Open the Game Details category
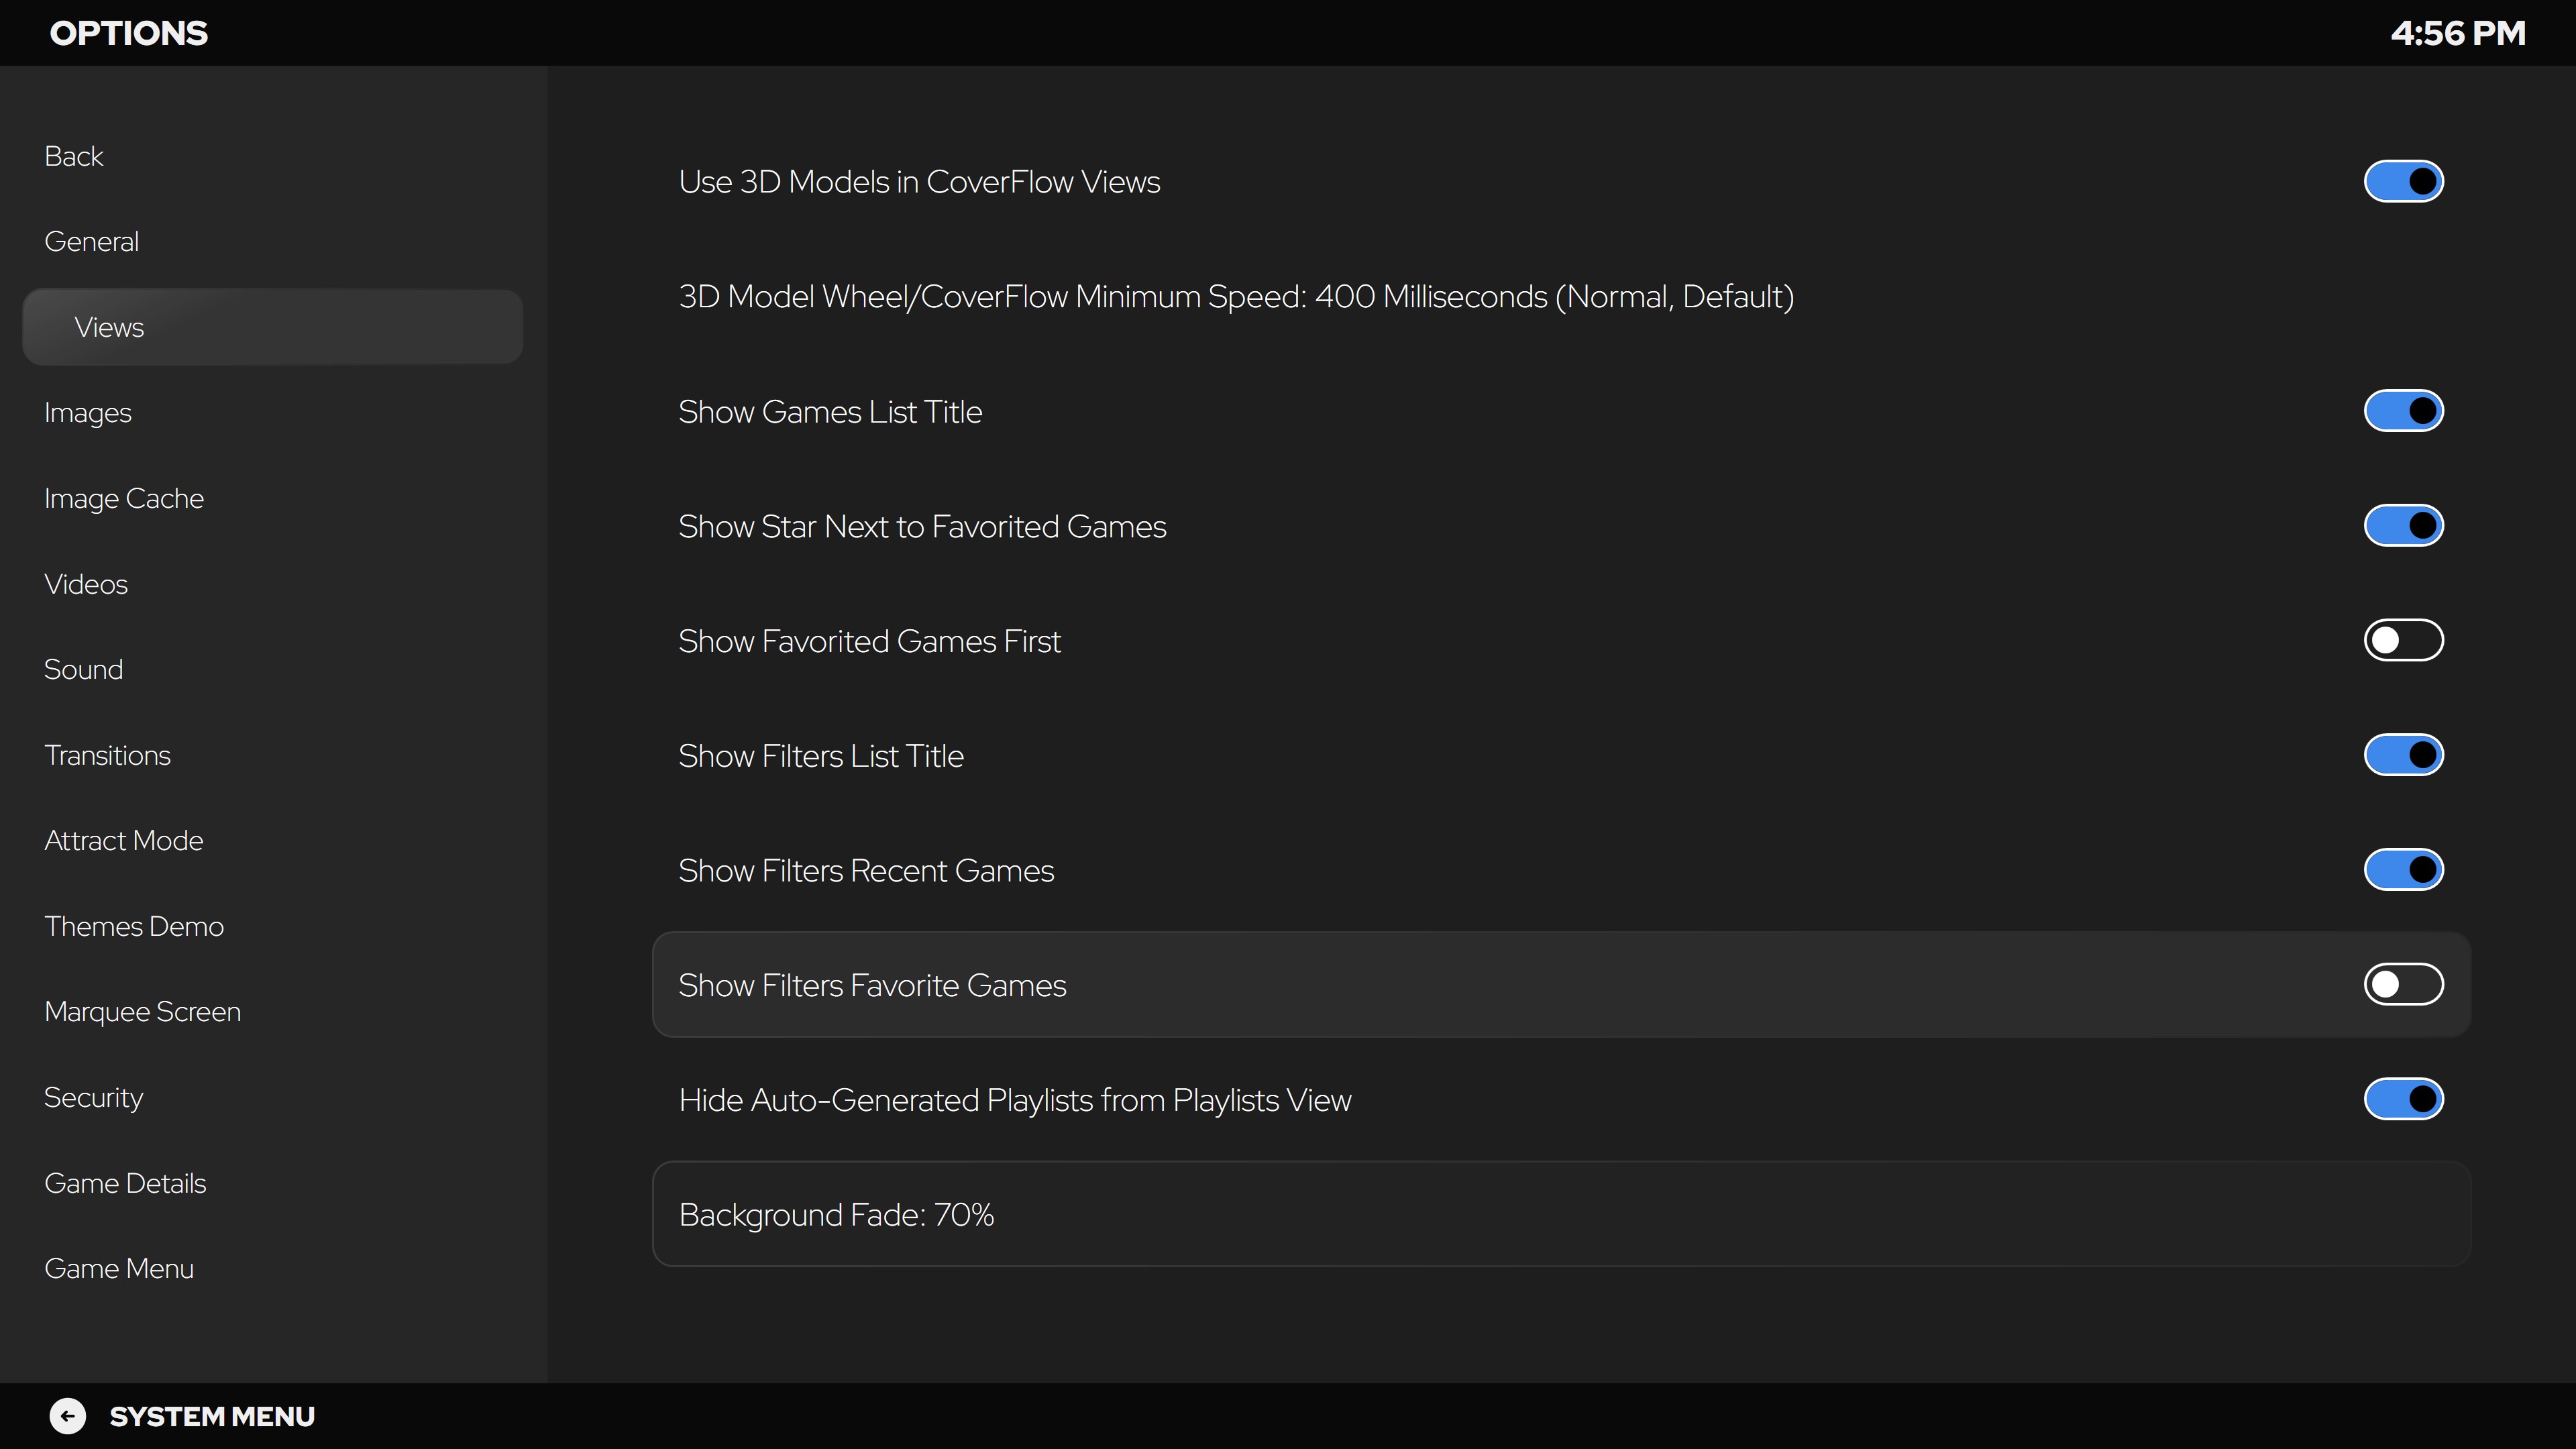Image resolution: width=2576 pixels, height=1449 pixels. tap(126, 1183)
